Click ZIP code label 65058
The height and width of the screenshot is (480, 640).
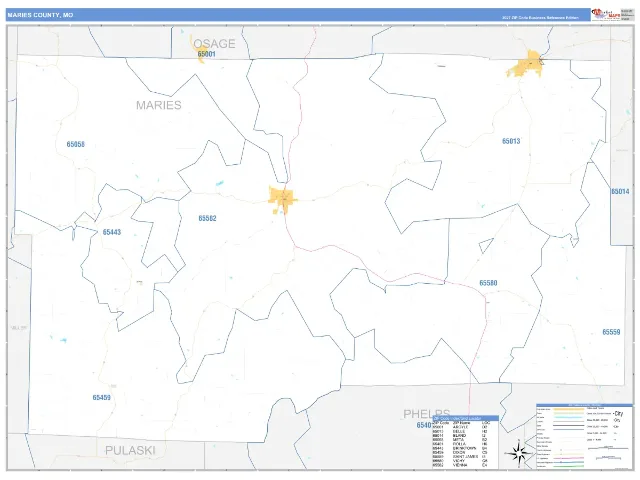[76, 144]
